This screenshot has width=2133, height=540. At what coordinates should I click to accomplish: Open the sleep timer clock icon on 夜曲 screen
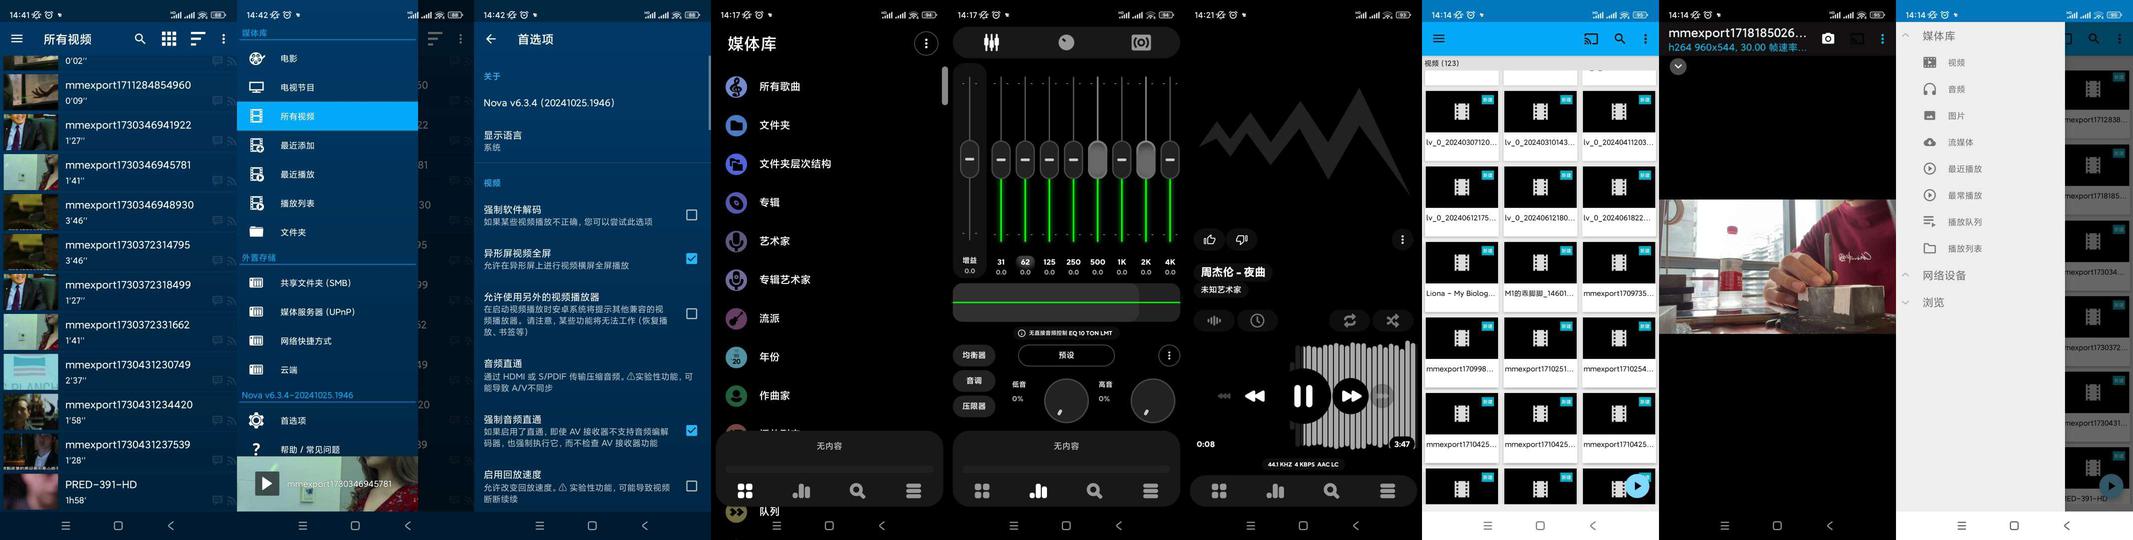tap(1257, 321)
